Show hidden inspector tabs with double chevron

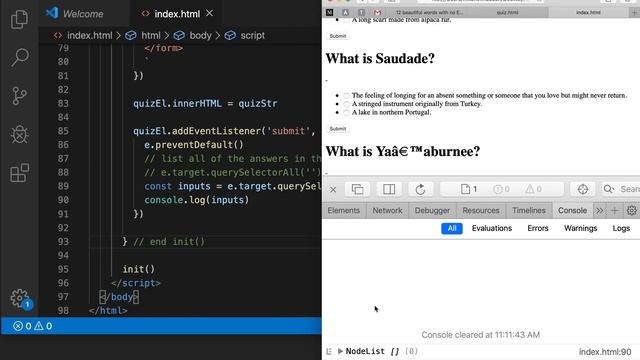(599, 210)
